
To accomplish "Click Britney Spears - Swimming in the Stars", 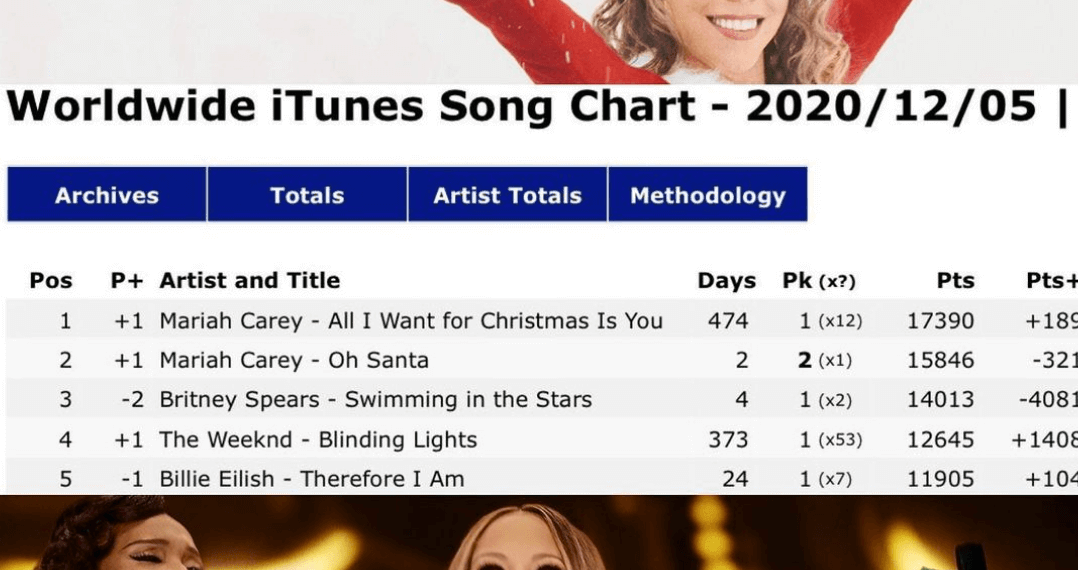I will [x=375, y=400].
